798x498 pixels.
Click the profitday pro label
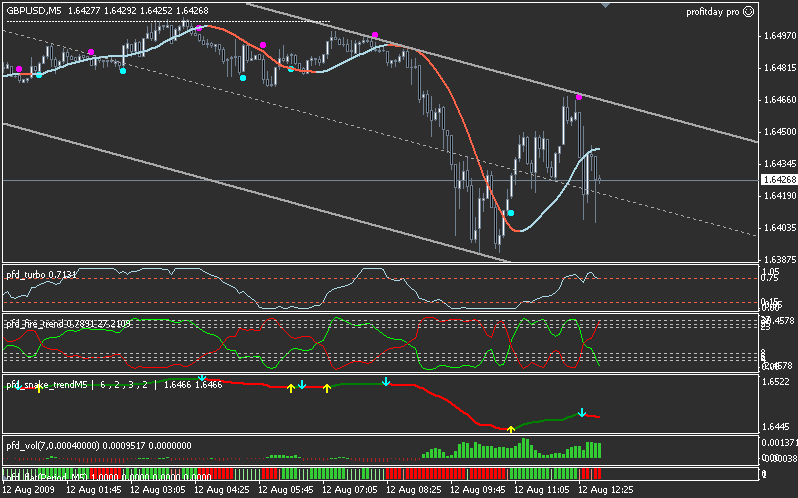pyautogui.click(x=710, y=11)
